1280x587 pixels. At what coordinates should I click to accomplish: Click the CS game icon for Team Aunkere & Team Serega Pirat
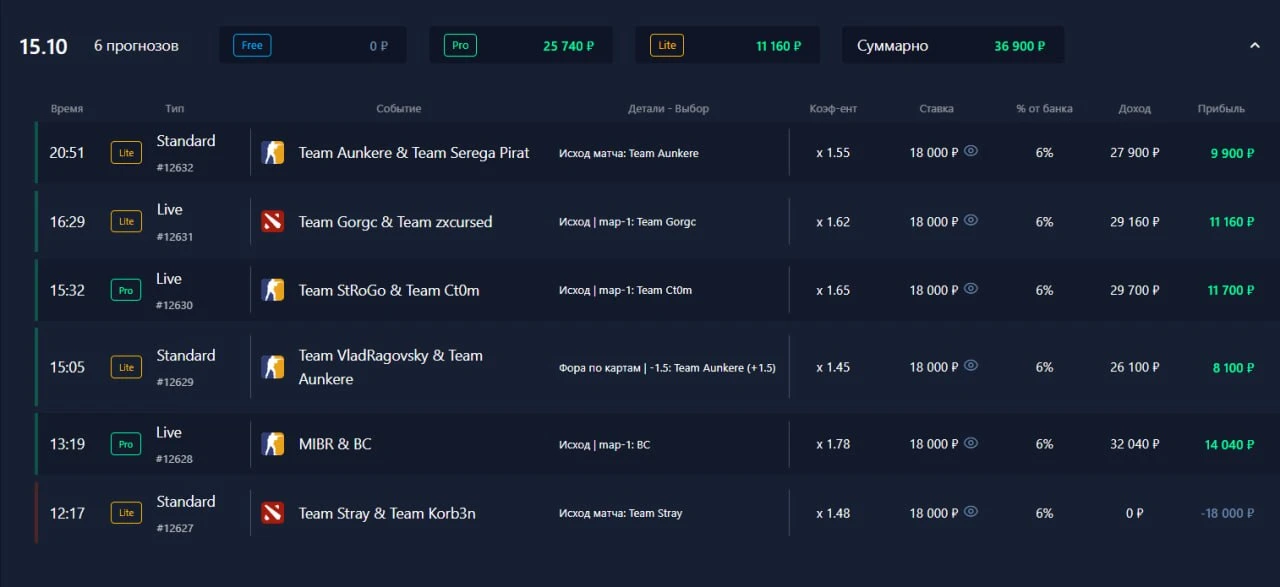(x=273, y=153)
